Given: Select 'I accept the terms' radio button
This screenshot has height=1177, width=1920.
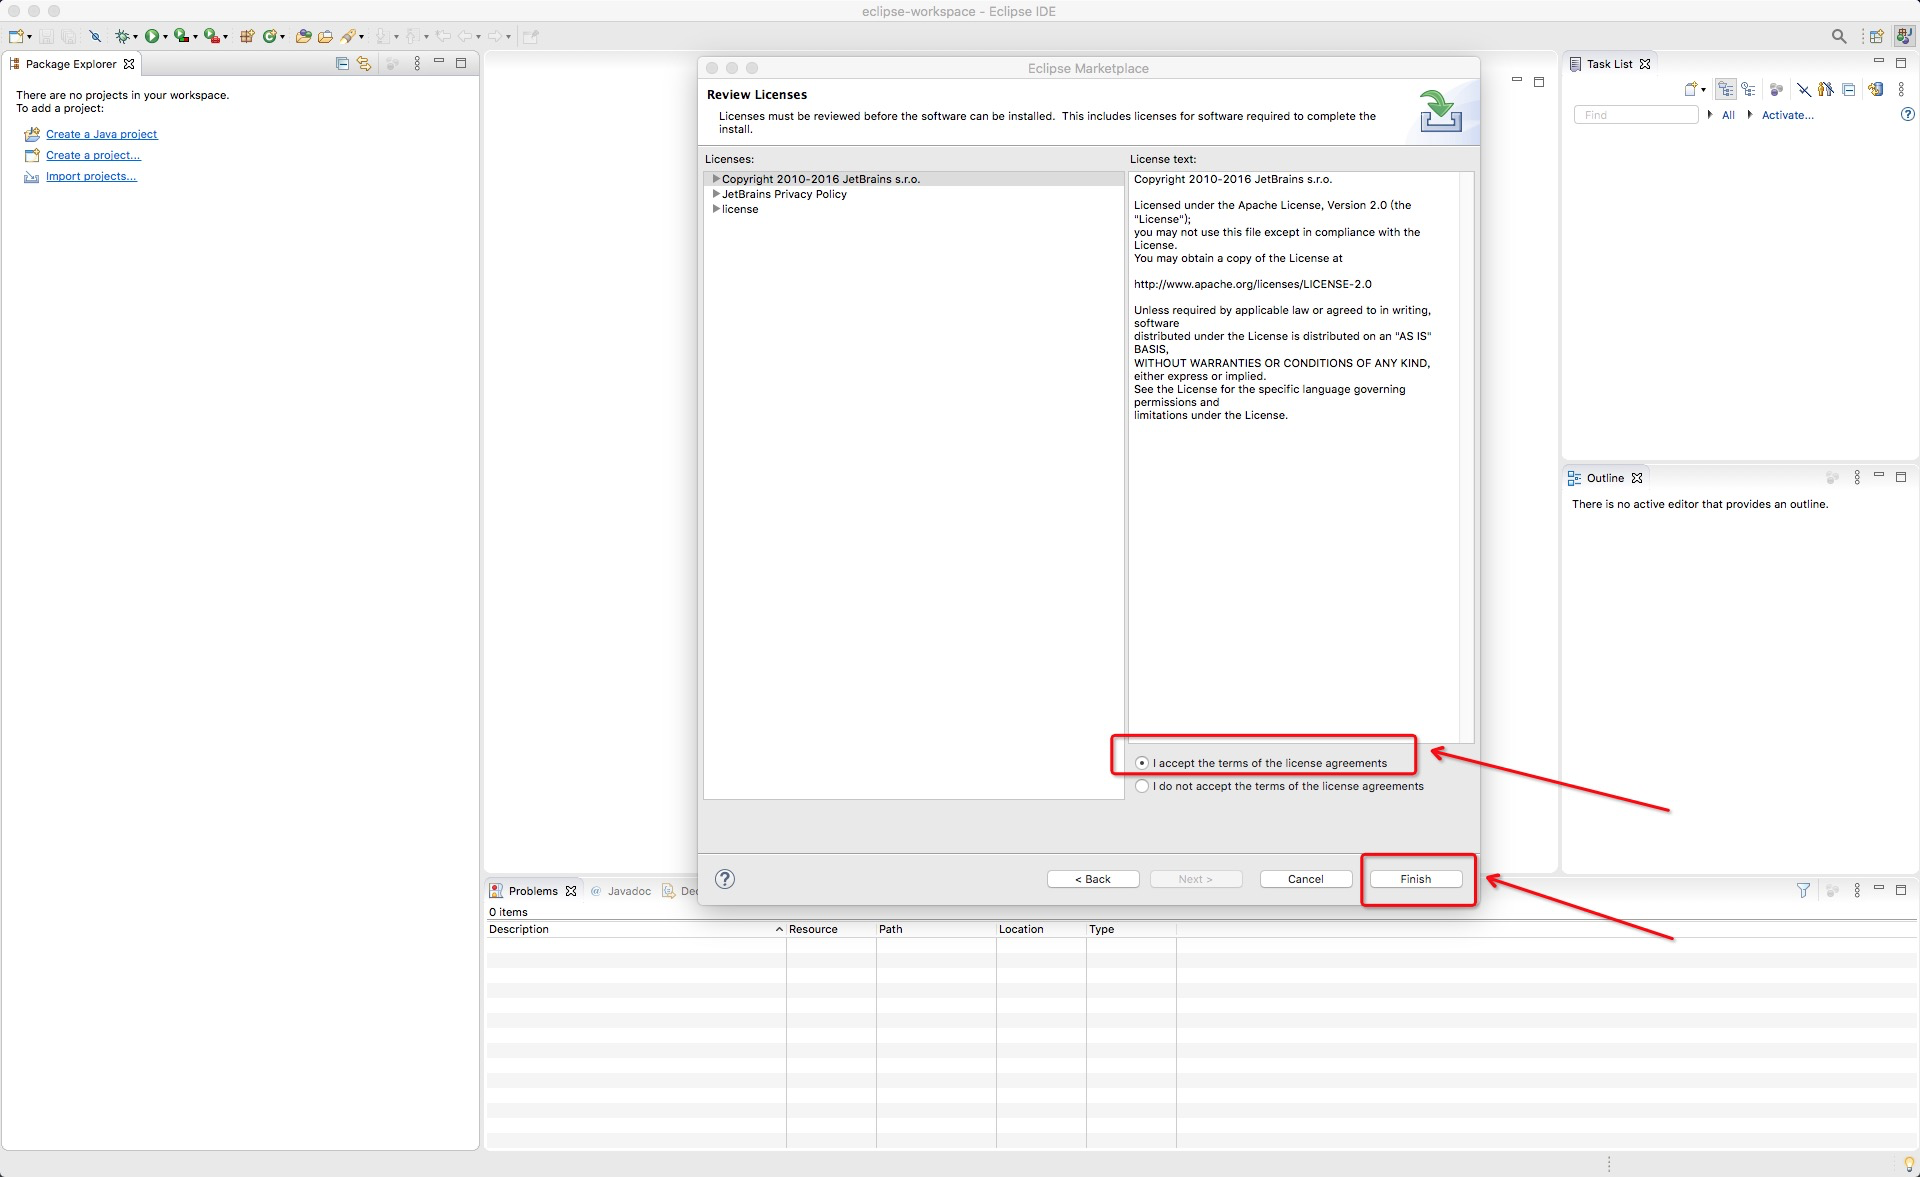Looking at the screenshot, I should pyautogui.click(x=1142, y=763).
